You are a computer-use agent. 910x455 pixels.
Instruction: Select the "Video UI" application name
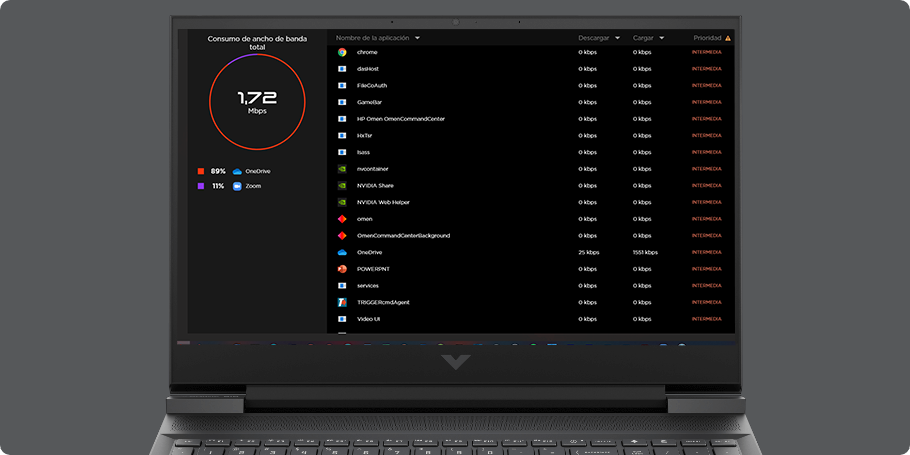(369, 319)
